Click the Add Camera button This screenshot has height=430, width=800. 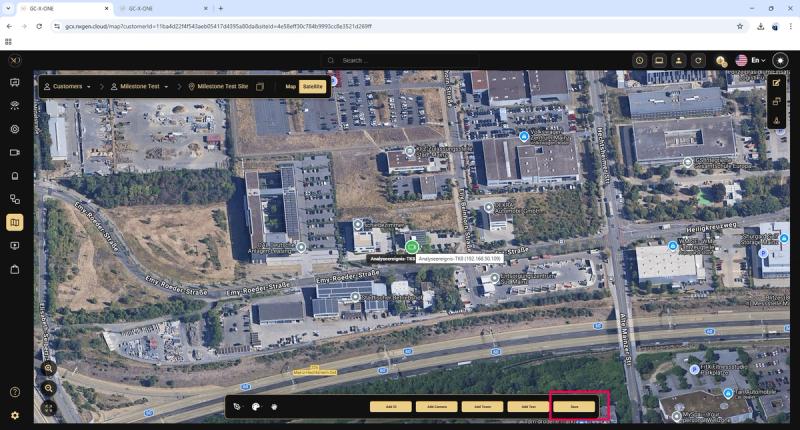(x=437, y=407)
